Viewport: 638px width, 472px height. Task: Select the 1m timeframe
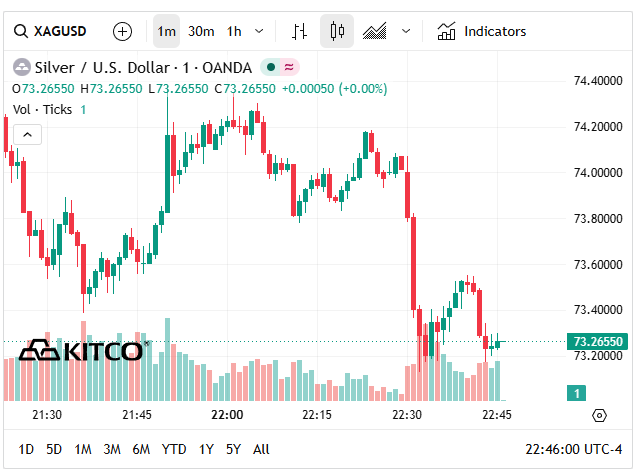166,31
